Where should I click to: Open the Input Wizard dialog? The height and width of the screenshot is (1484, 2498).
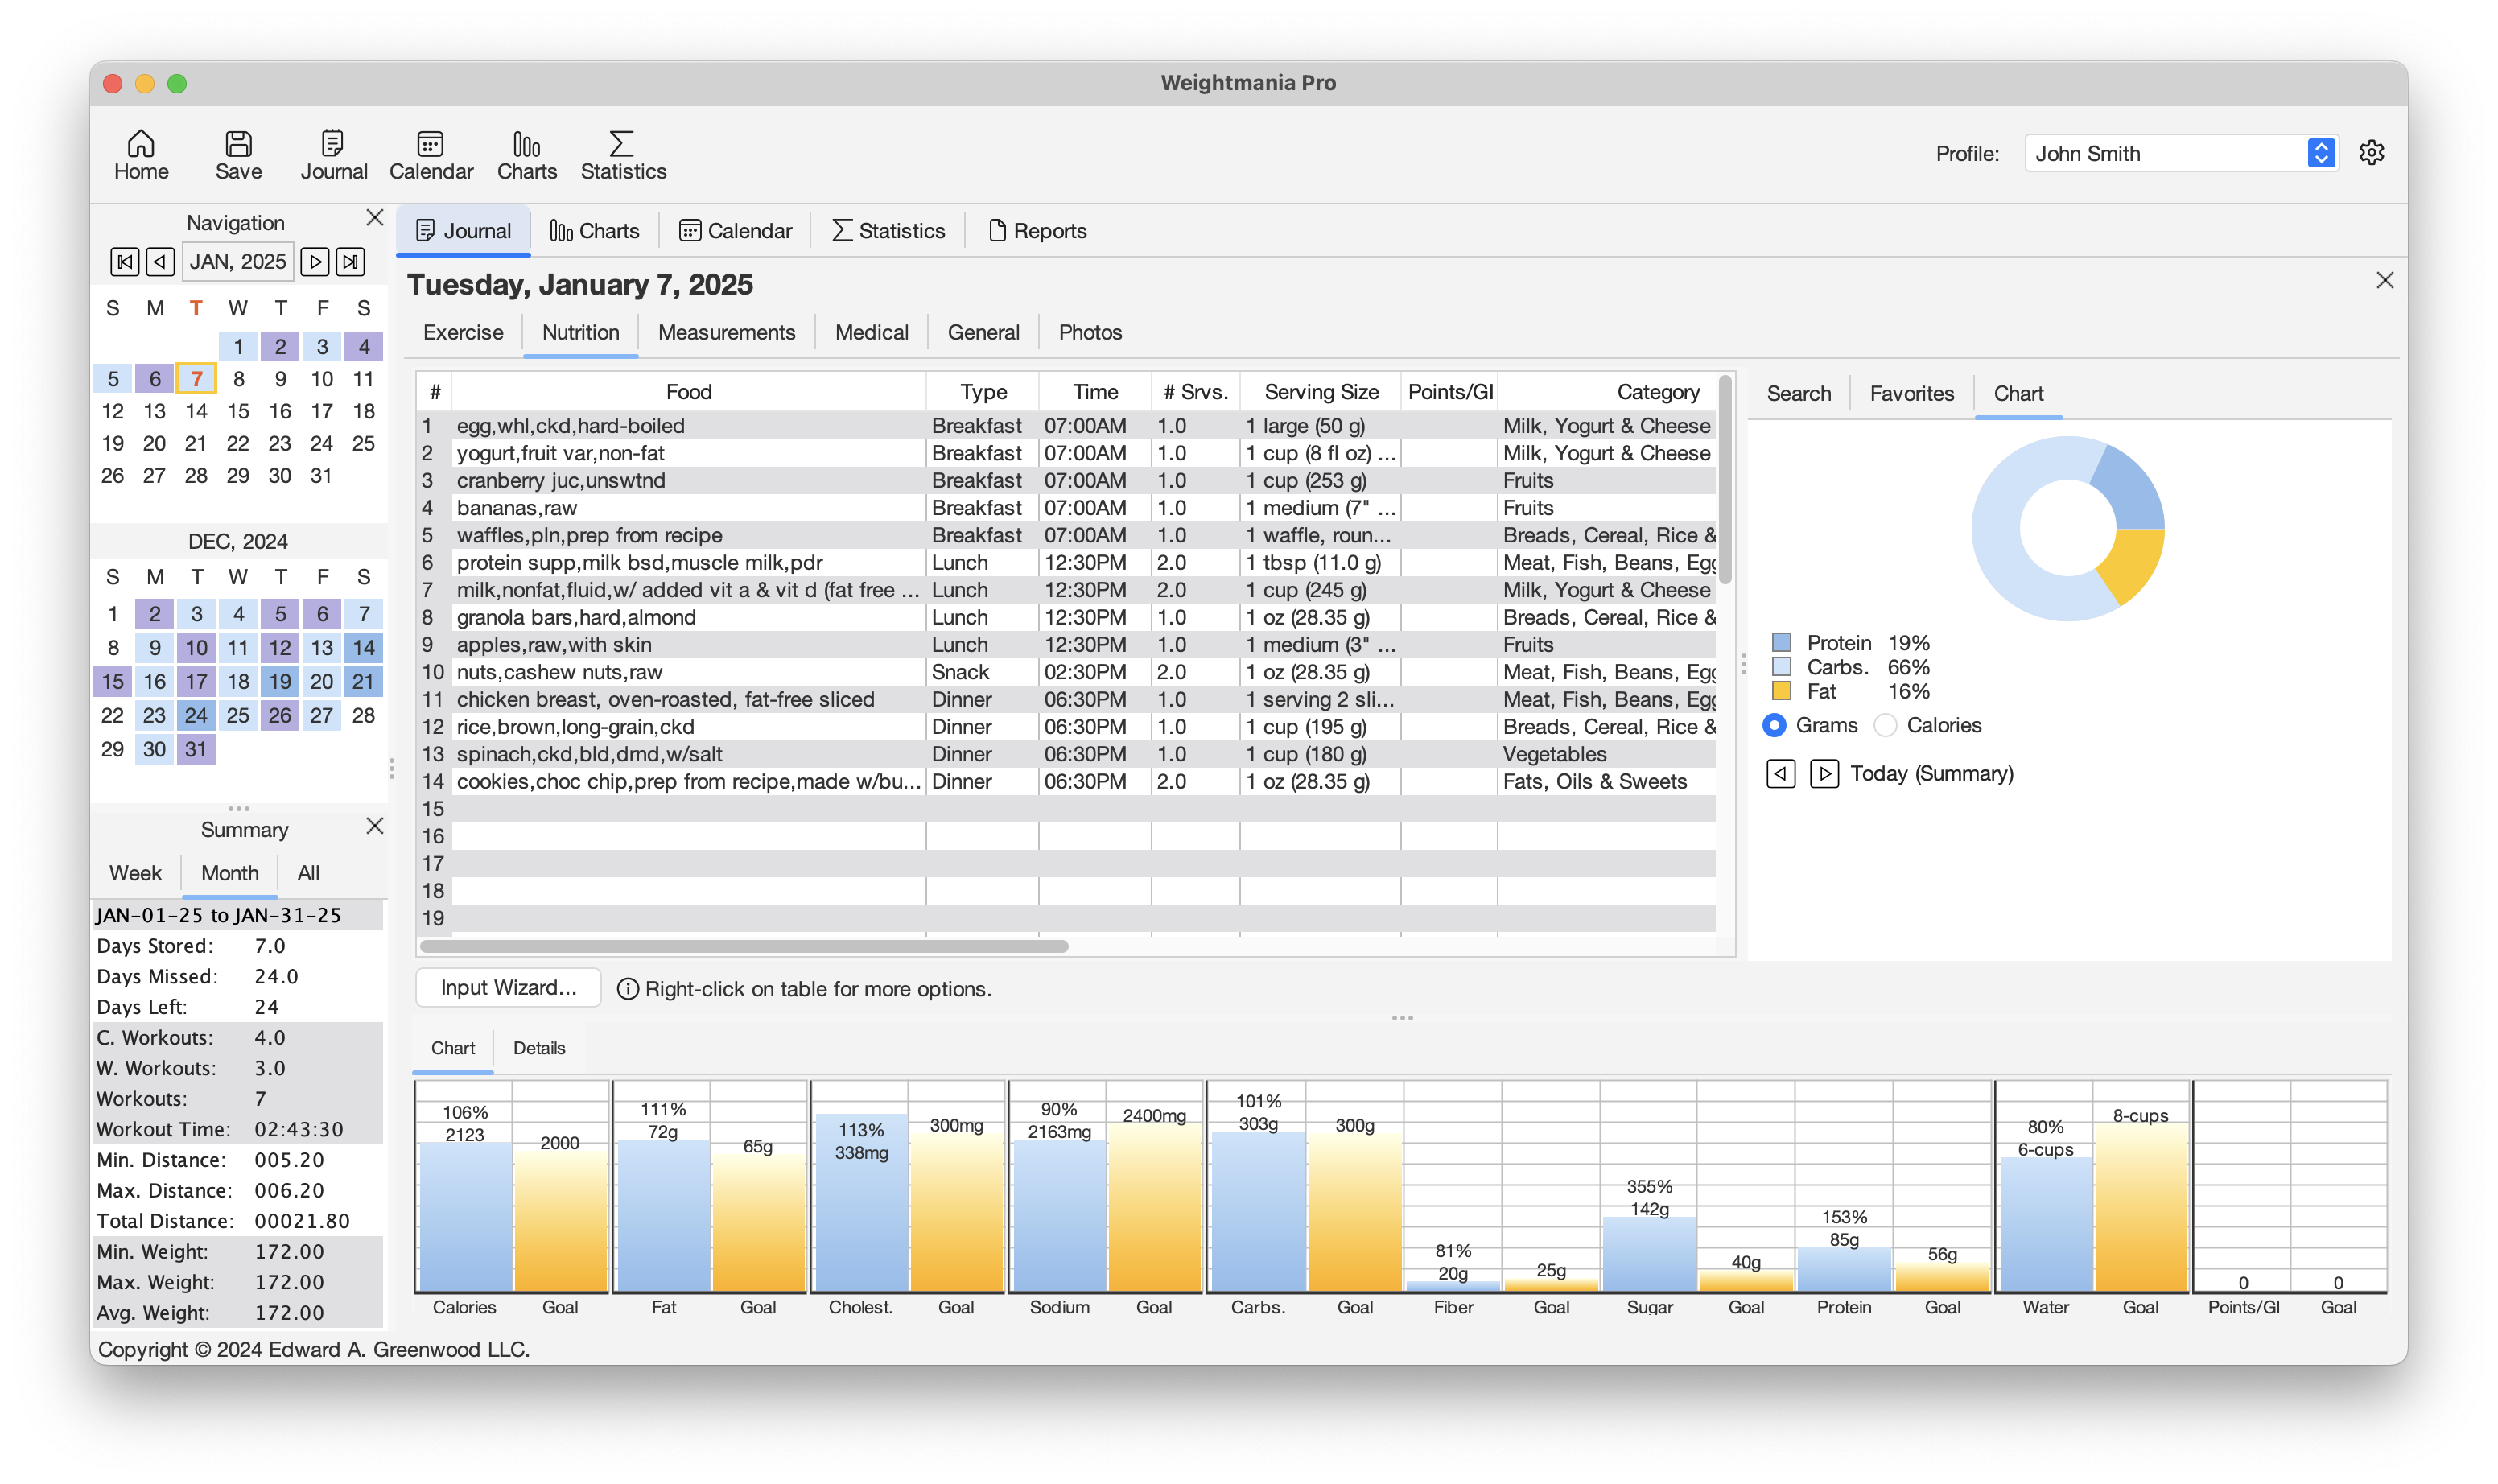coord(505,987)
